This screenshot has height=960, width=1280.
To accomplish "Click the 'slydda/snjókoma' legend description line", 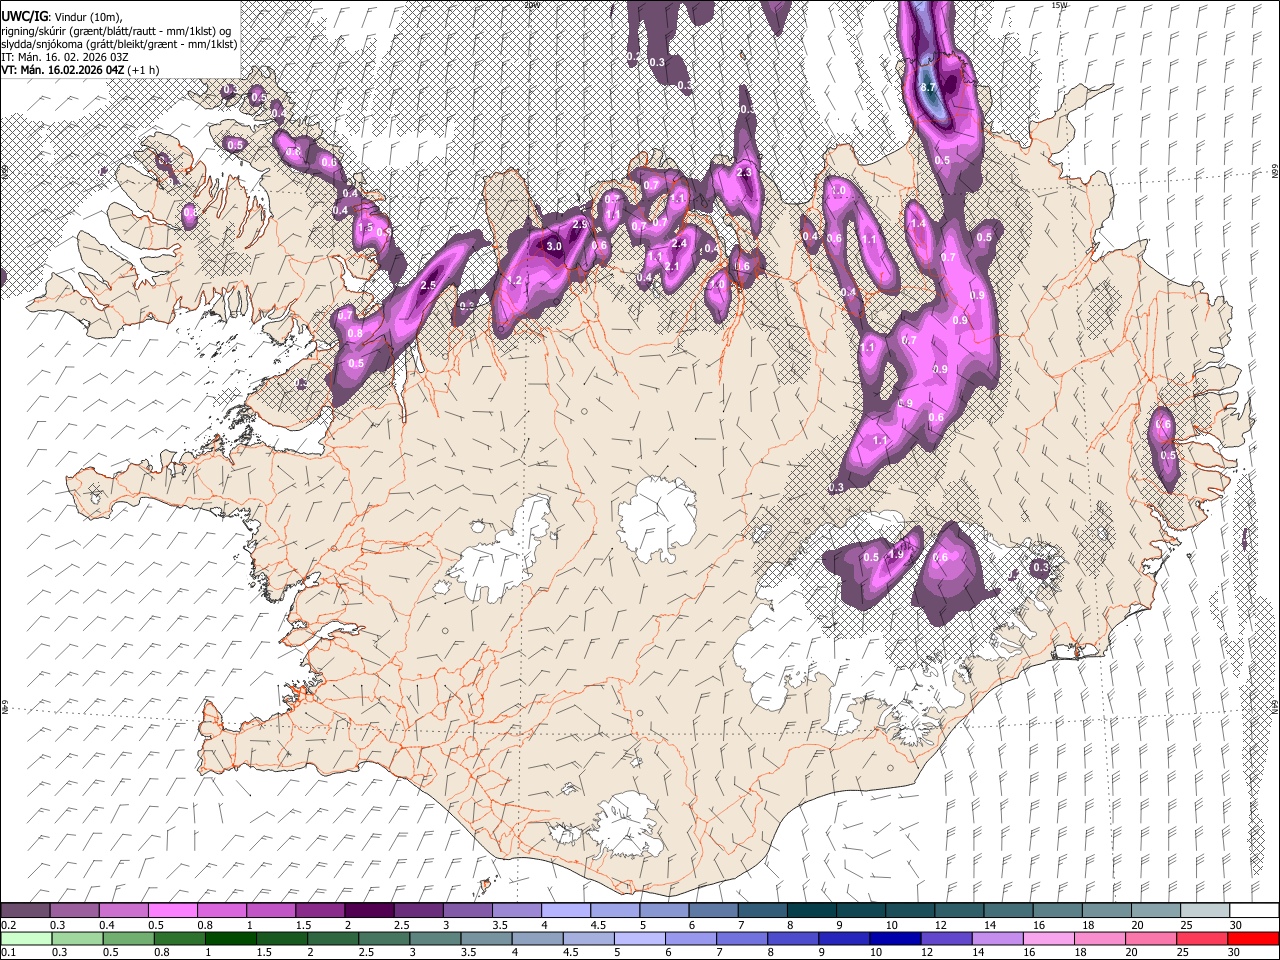I will (119, 44).
